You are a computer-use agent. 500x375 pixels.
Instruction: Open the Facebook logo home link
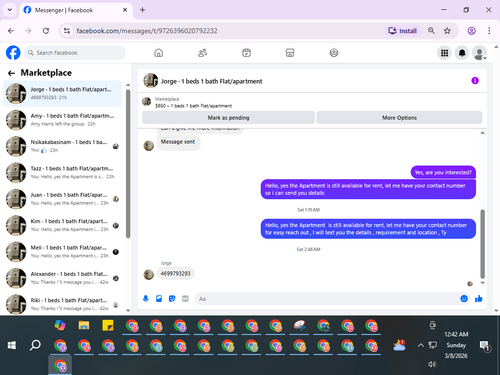pos(13,53)
